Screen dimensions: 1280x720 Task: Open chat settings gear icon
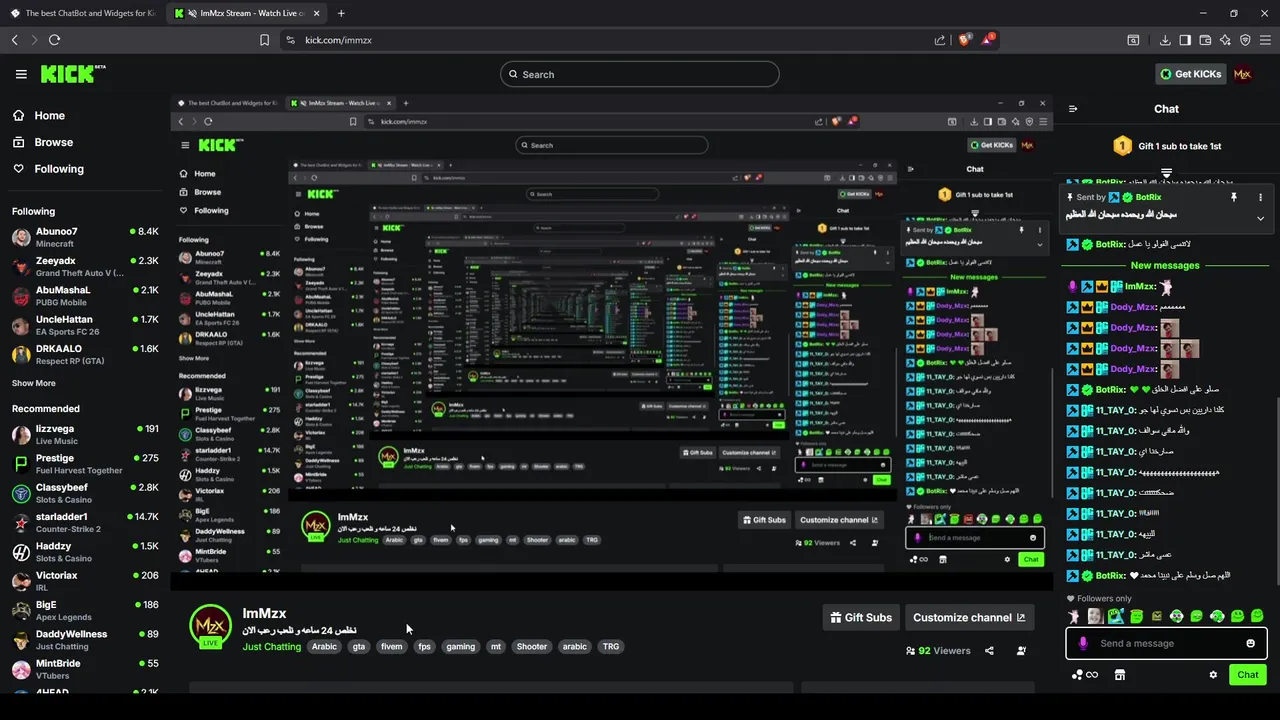point(1213,675)
